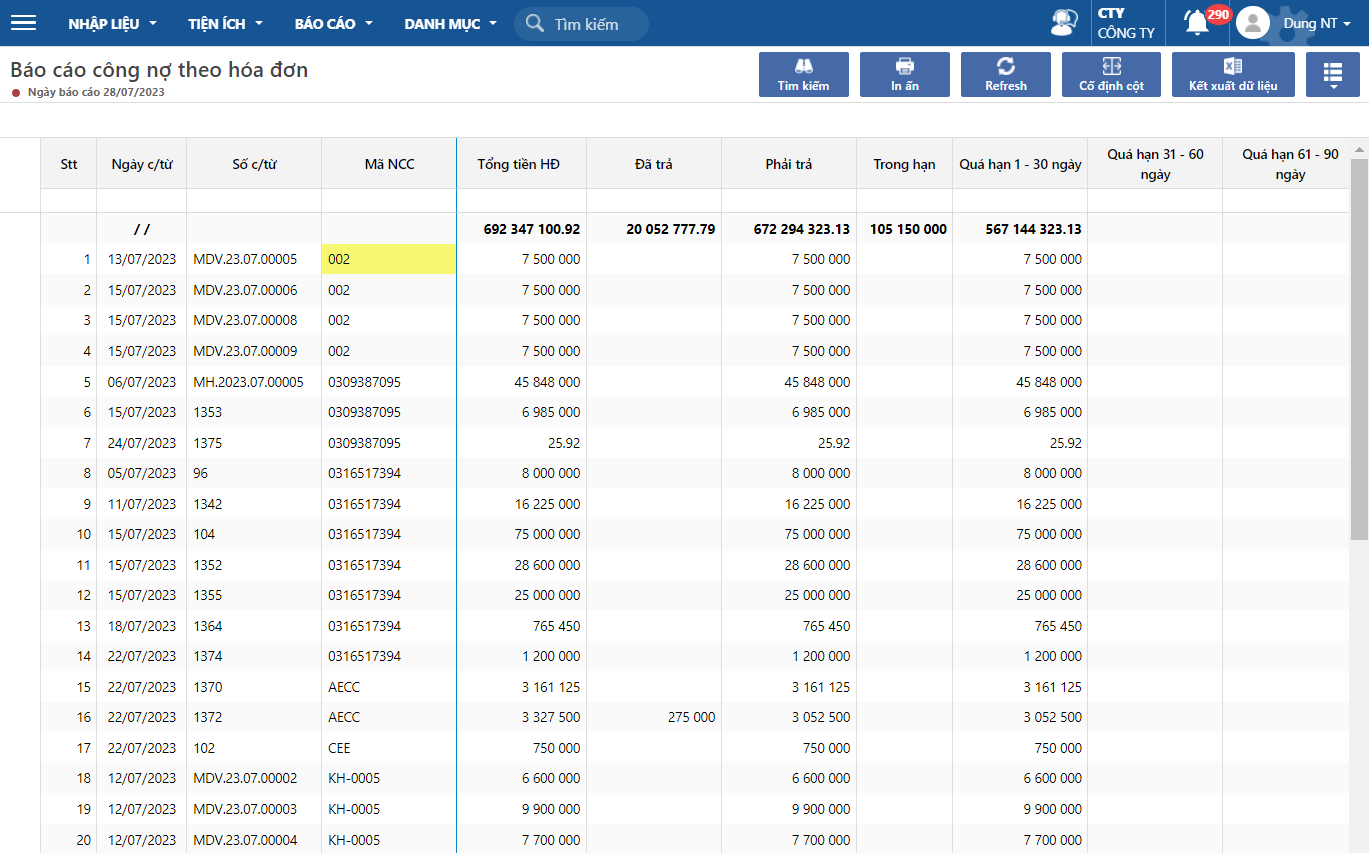1369x853 pixels.
Task: Click the customer support headset icon
Action: click(1064, 23)
